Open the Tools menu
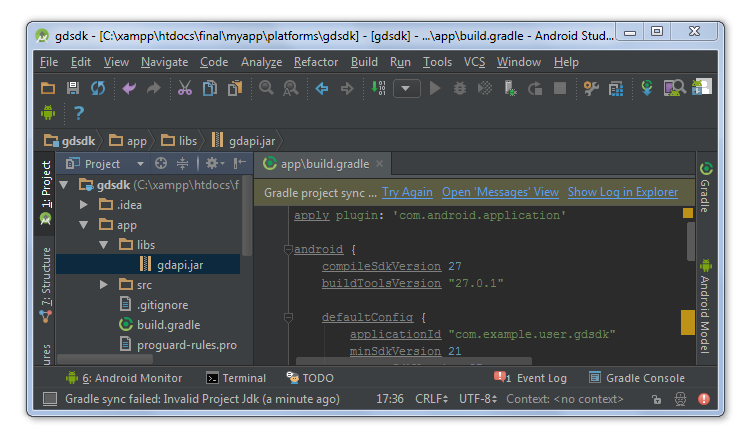This screenshot has width=754, height=447. coord(437,62)
